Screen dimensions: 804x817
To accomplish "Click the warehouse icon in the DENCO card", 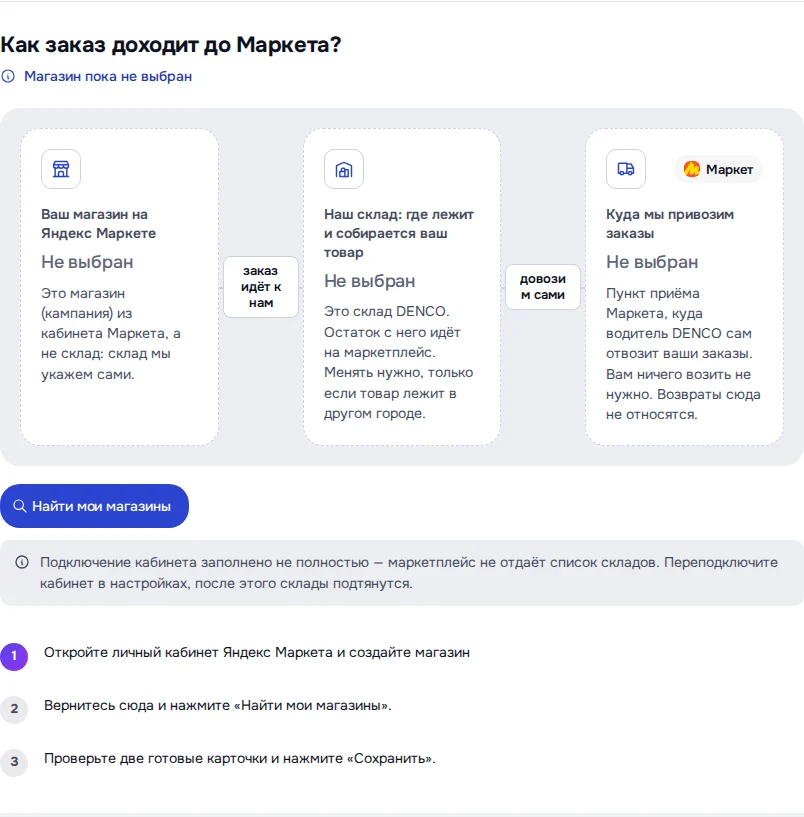I will point(344,169).
